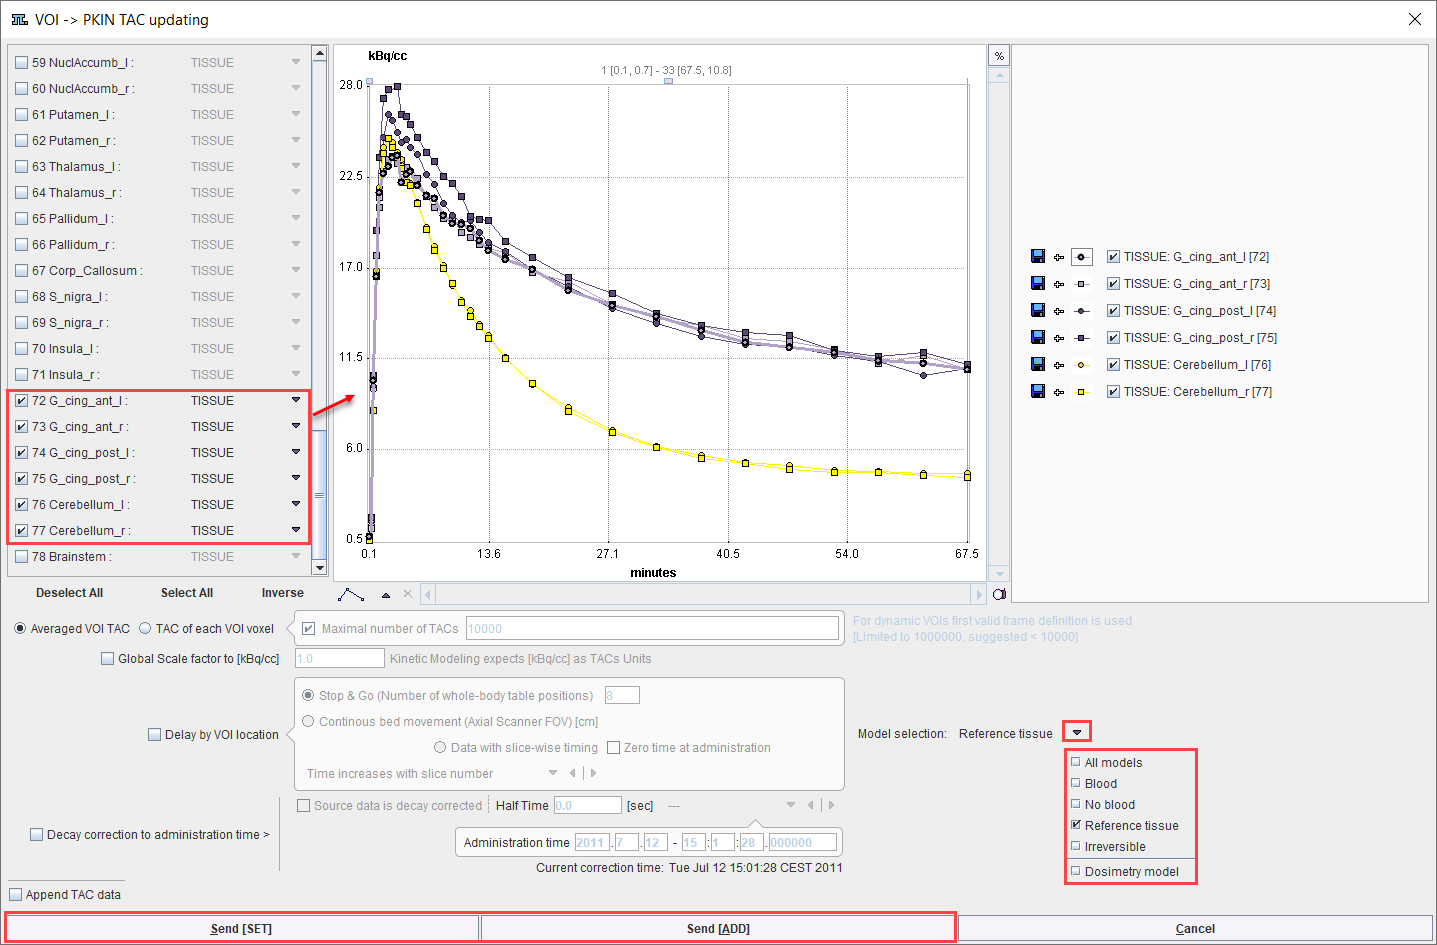This screenshot has width=1437, height=945.
Task: Click the icon at the right end of the plot scrollbar
Action: tap(999, 594)
